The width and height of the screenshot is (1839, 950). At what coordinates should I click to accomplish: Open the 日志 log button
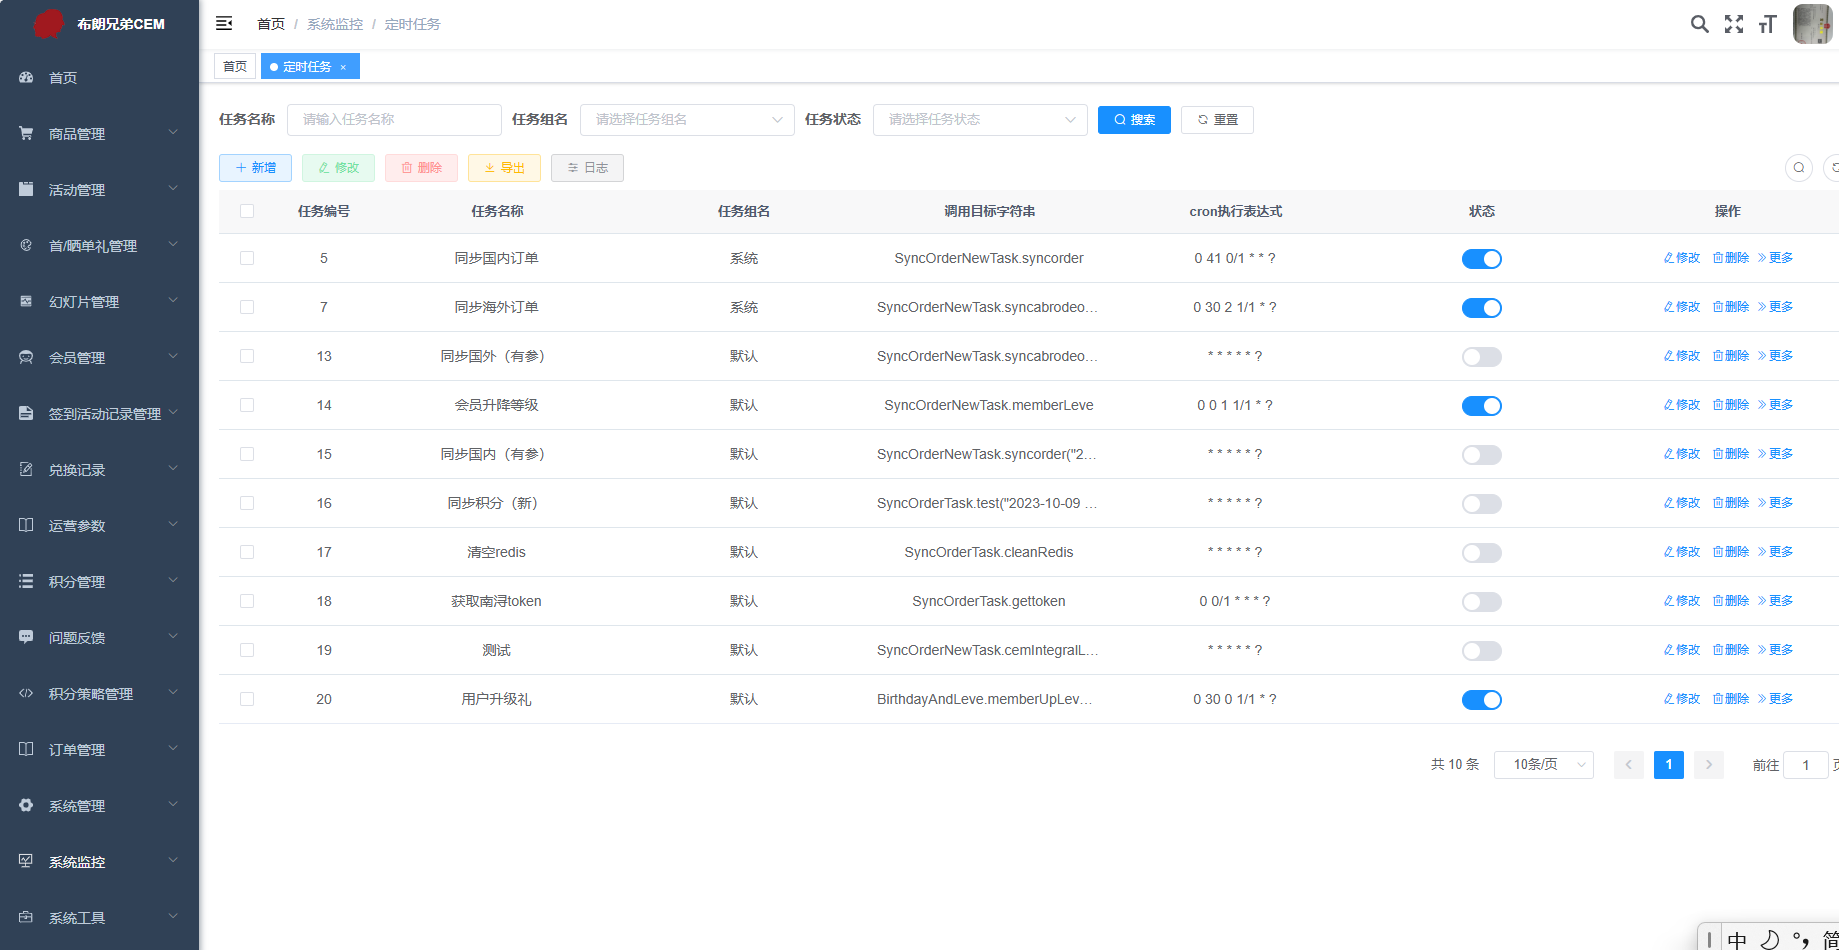tap(587, 168)
